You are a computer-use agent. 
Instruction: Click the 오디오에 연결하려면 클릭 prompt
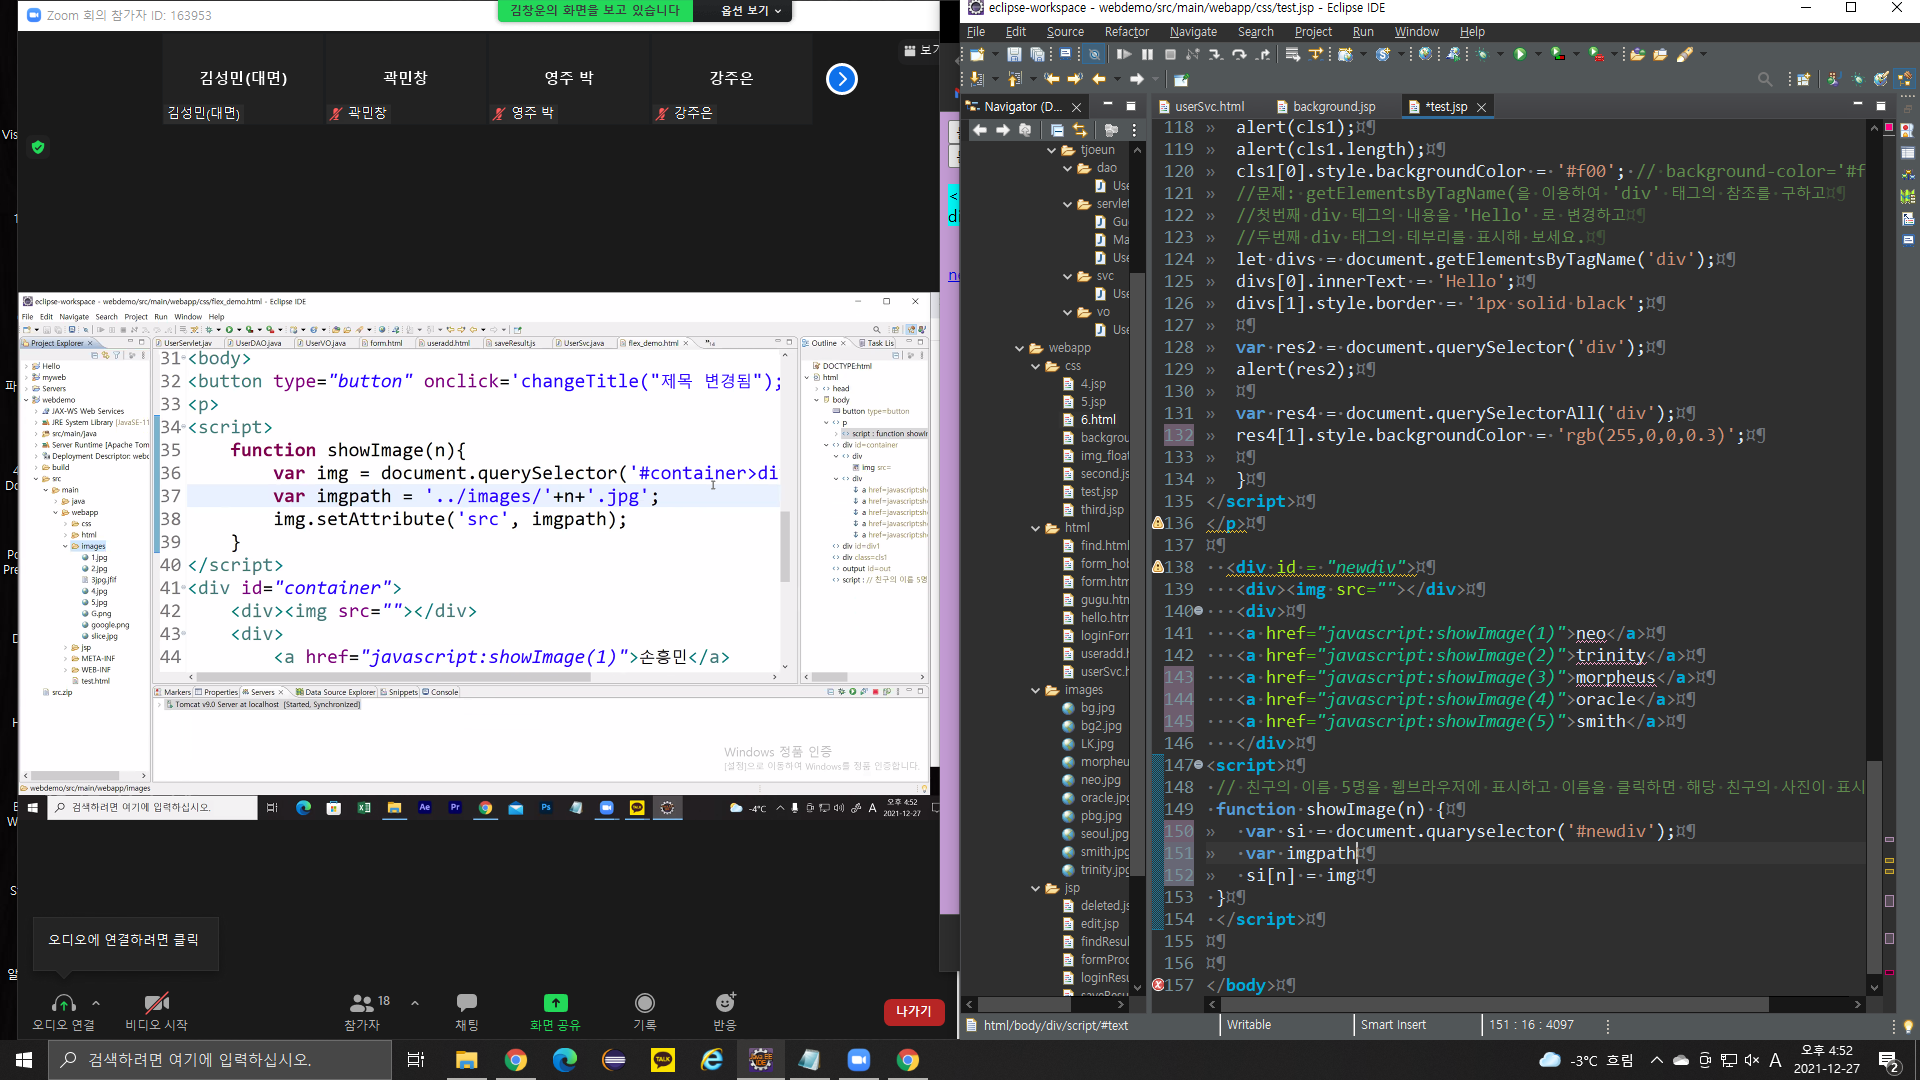point(124,940)
